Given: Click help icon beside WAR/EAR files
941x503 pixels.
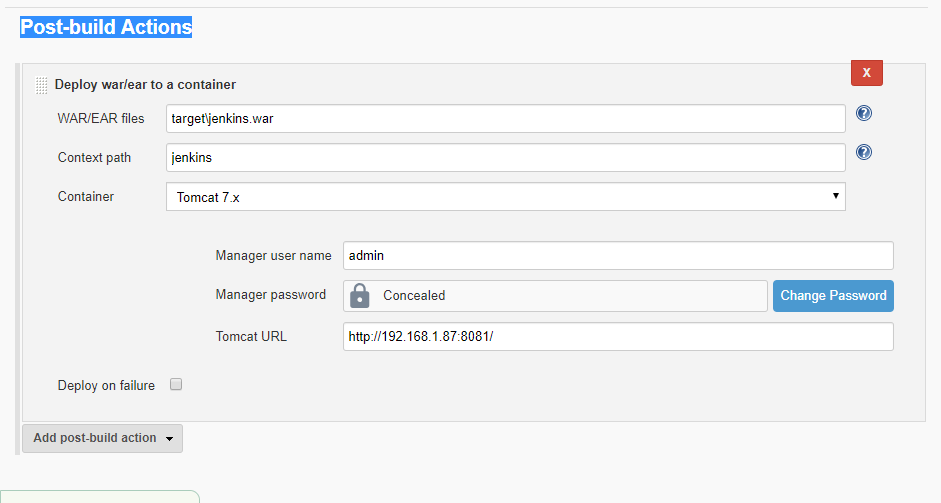Looking at the screenshot, I should pyautogui.click(x=864, y=113).
